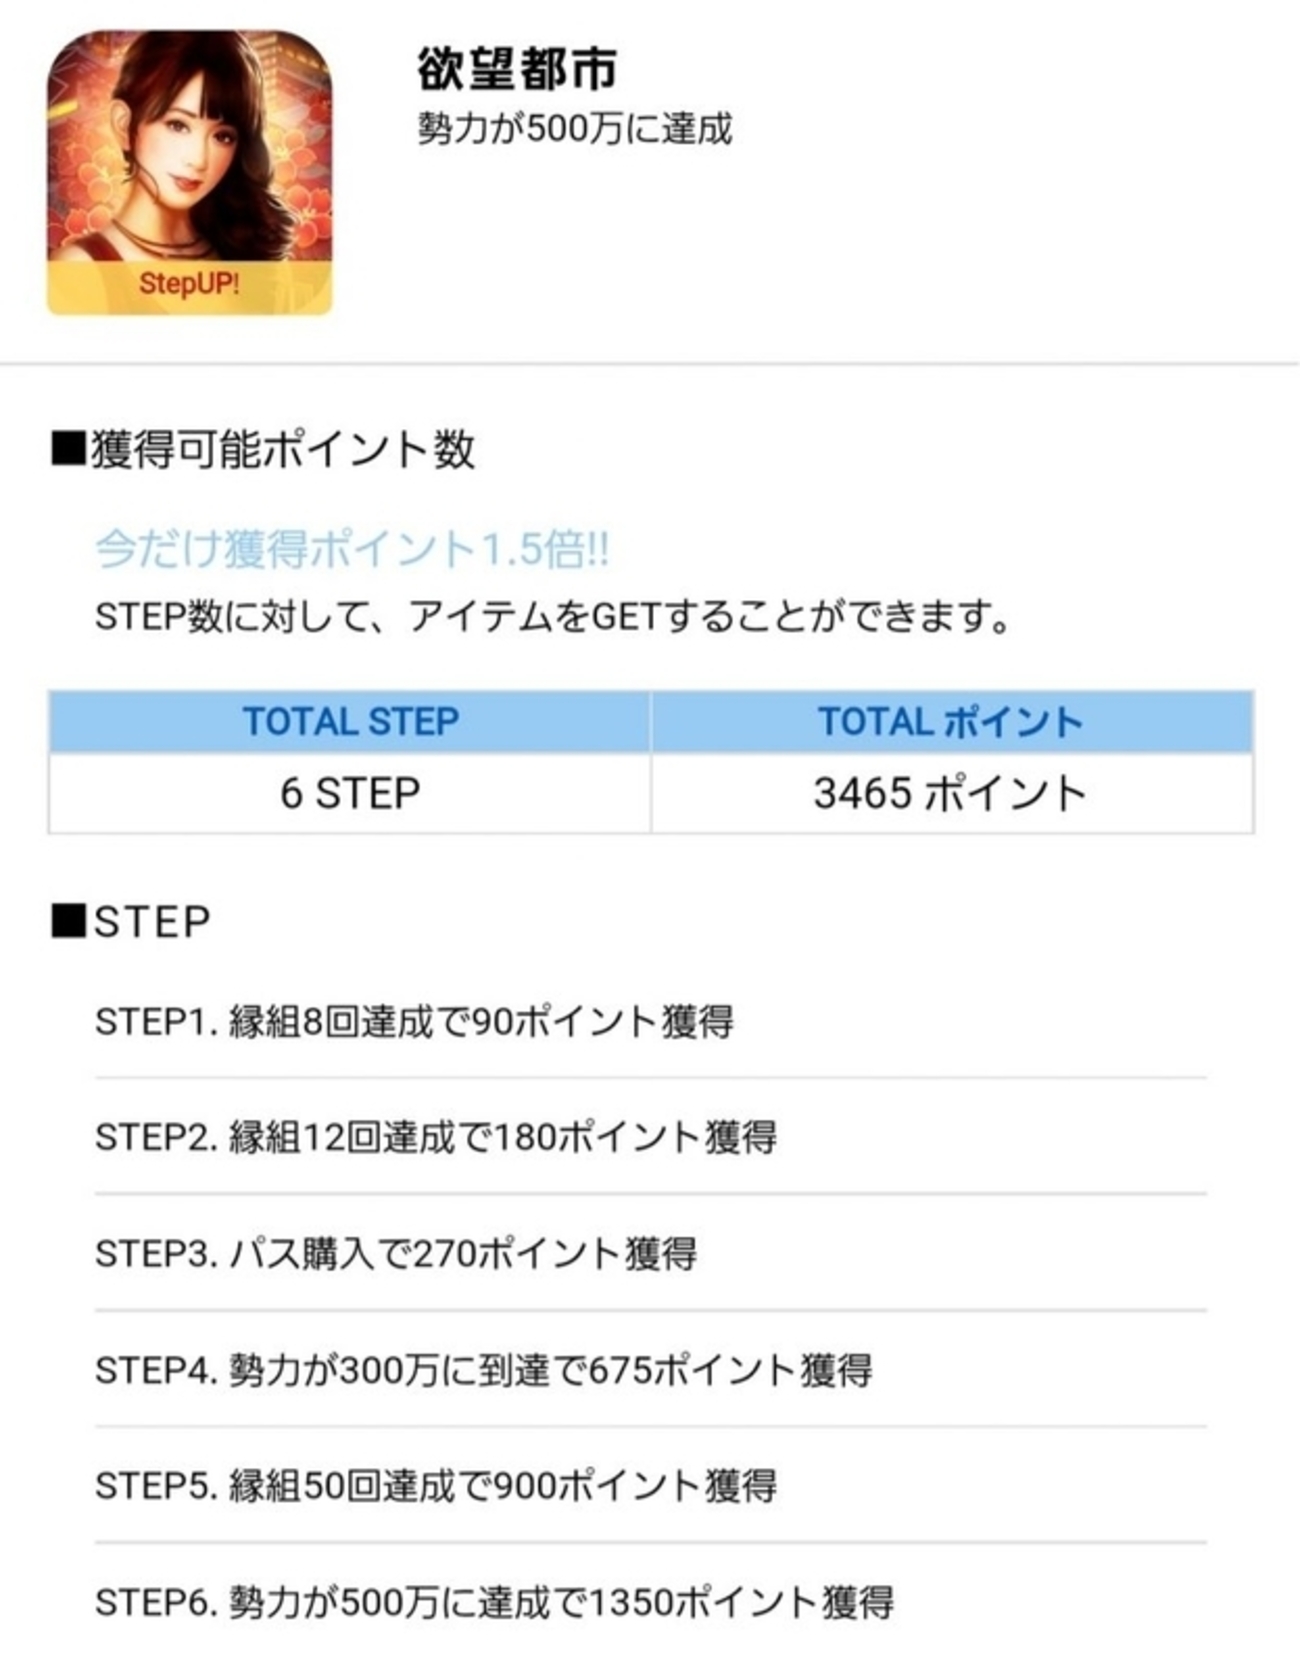Click the 3465 ポイント table cell
The width and height of the screenshot is (1300, 1669).
click(952, 793)
